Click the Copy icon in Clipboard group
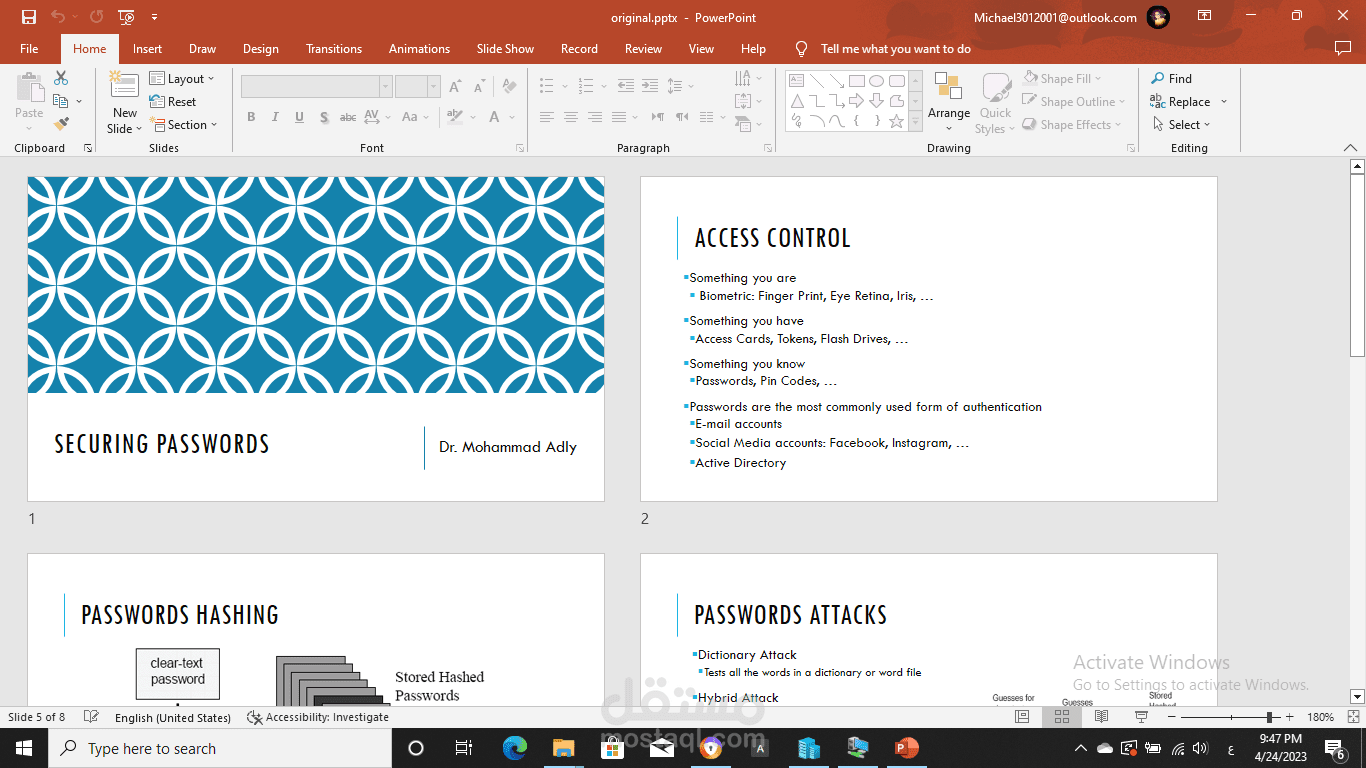 60,101
